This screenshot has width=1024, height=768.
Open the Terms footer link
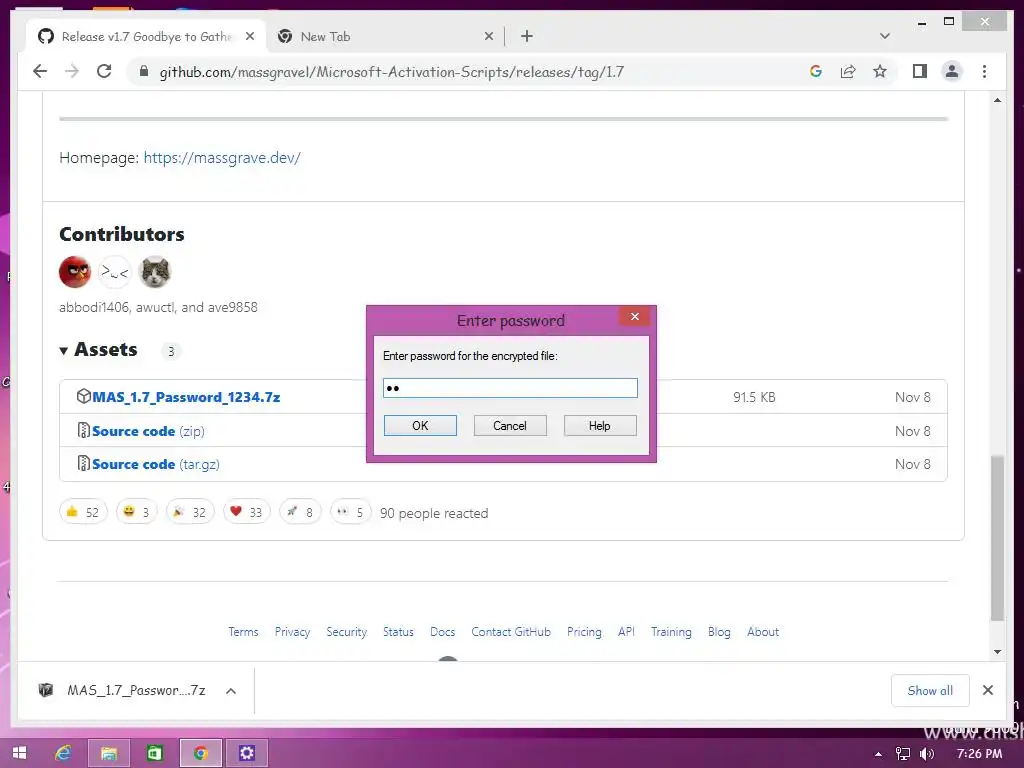click(x=243, y=632)
